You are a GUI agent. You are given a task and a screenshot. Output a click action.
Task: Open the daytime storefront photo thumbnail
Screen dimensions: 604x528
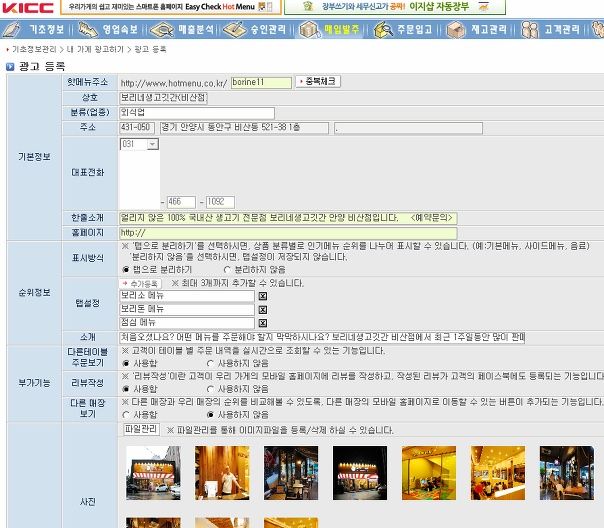(x=153, y=473)
